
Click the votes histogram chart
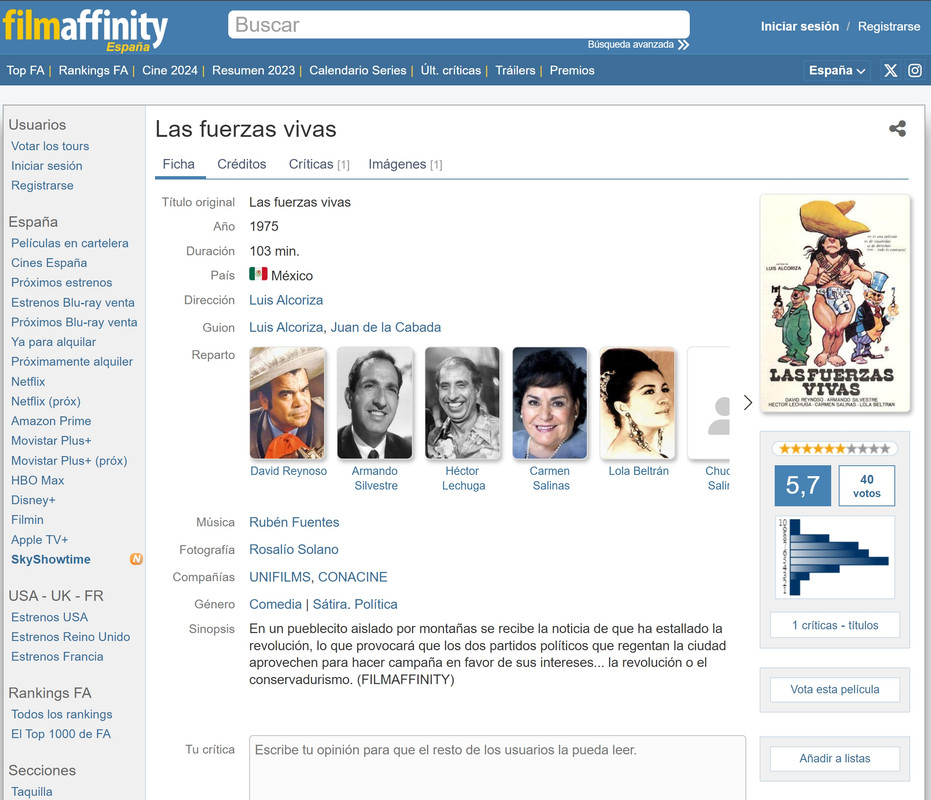pyautogui.click(x=834, y=557)
